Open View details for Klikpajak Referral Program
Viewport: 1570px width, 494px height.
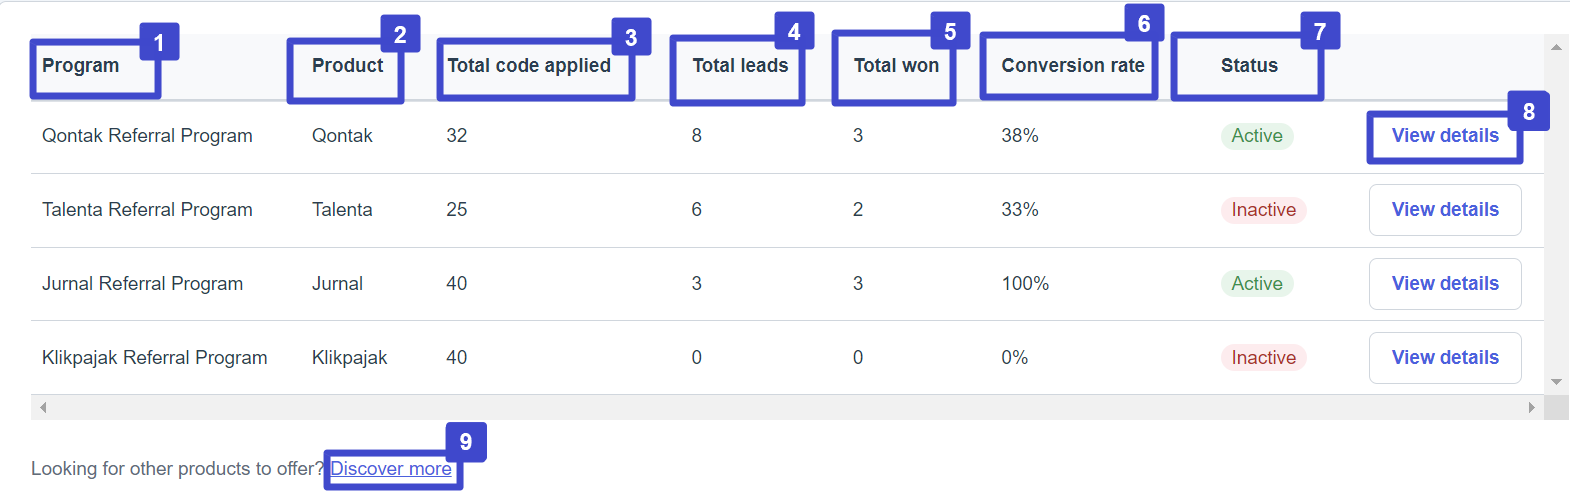(1445, 358)
